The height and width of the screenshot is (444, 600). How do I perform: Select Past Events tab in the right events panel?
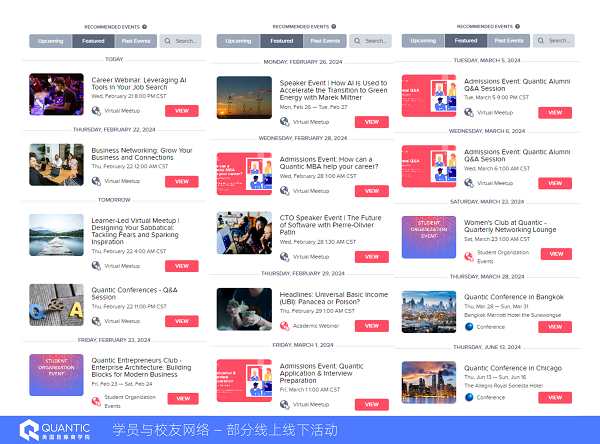tap(509, 41)
